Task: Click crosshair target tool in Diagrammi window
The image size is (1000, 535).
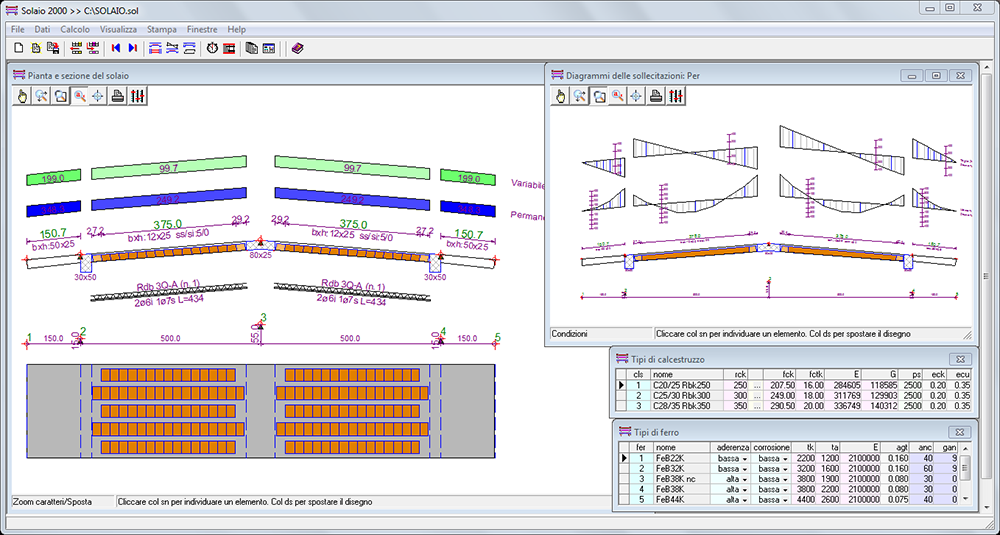Action: (x=636, y=96)
